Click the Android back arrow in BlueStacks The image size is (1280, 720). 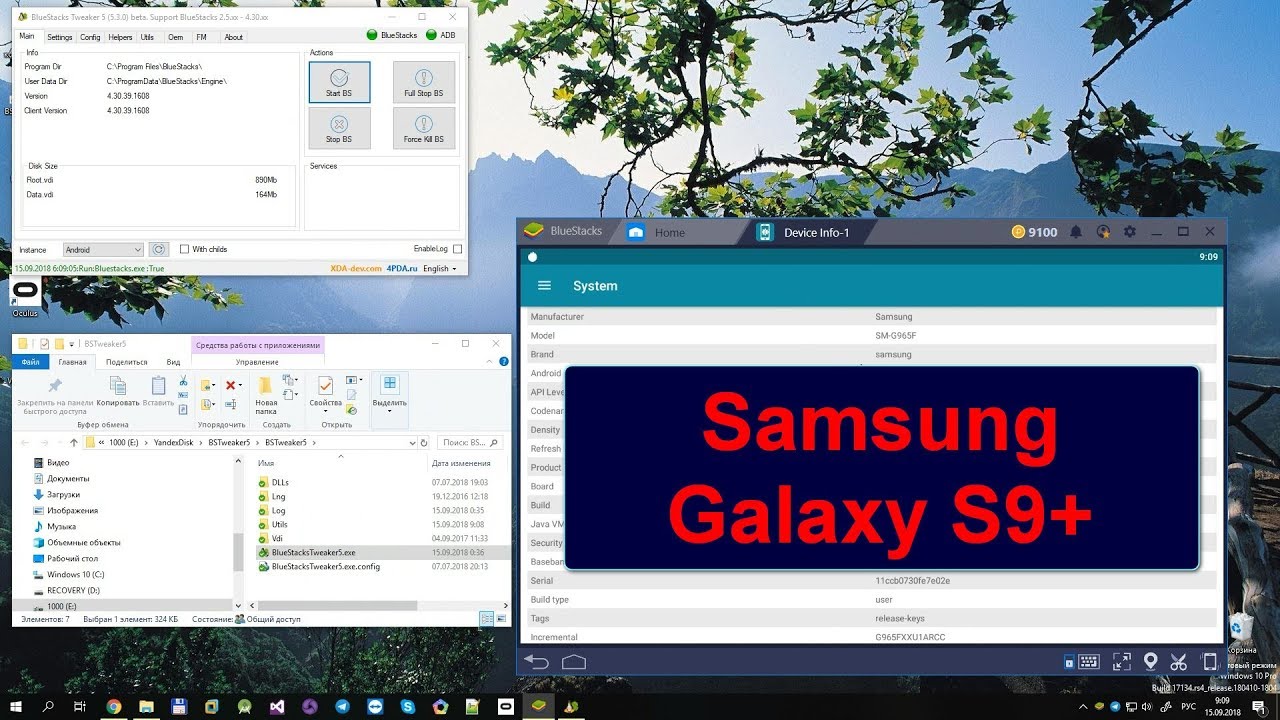coord(537,662)
